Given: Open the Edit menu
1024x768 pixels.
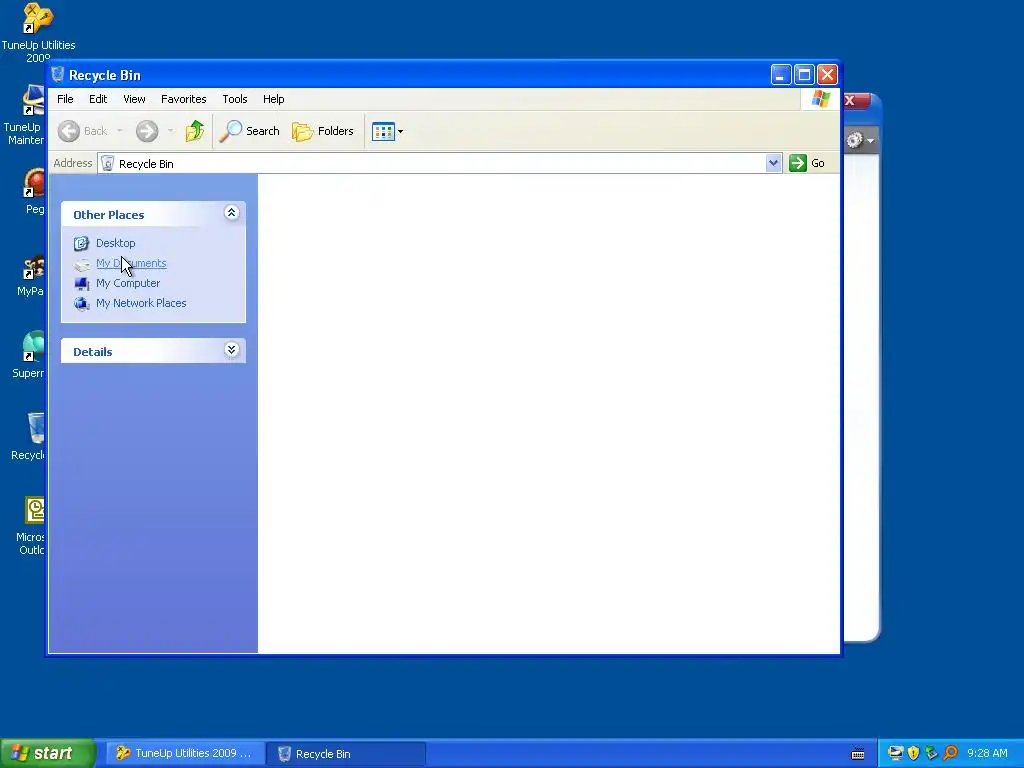Looking at the screenshot, I should (x=98, y=99).
